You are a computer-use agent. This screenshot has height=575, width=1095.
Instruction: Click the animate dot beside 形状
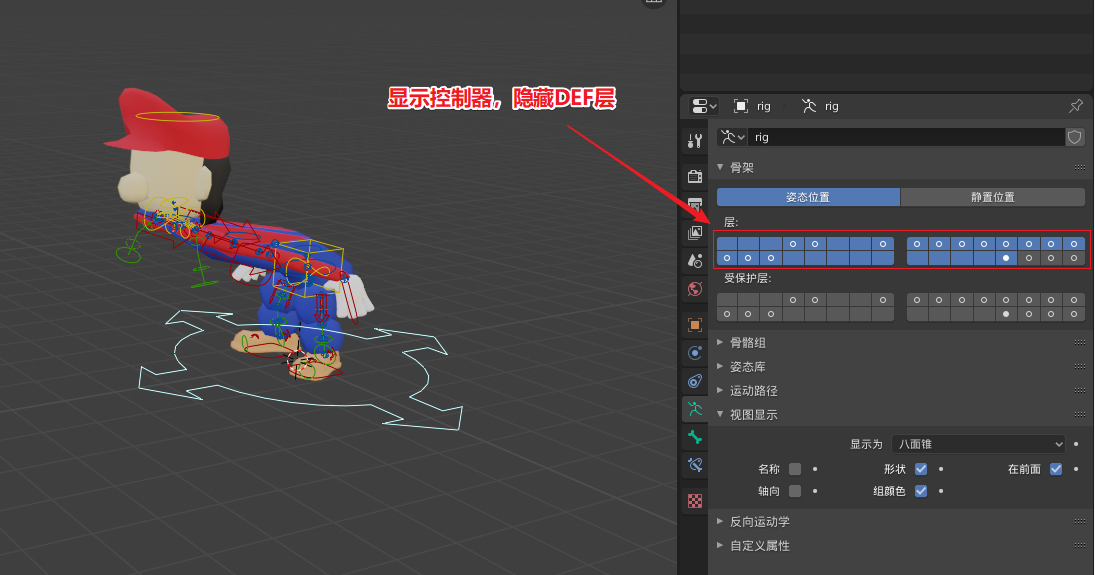[x=941, y=469]
